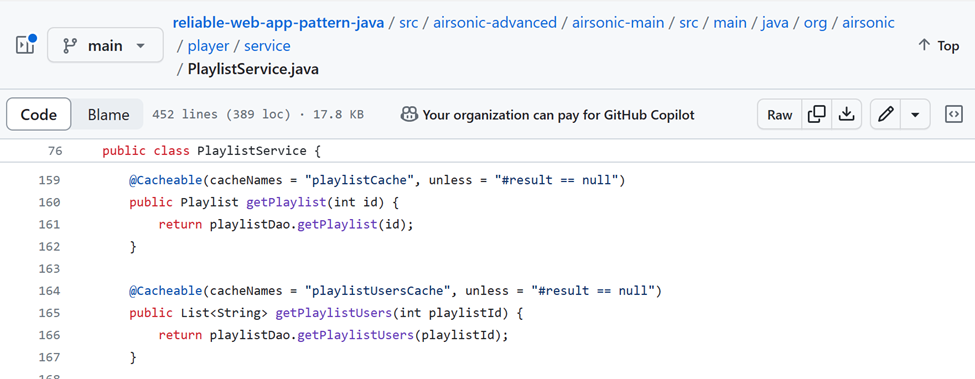
Task: Go to airsonic-advanced folder in breadcrumb
Action: tap(495, 23)
